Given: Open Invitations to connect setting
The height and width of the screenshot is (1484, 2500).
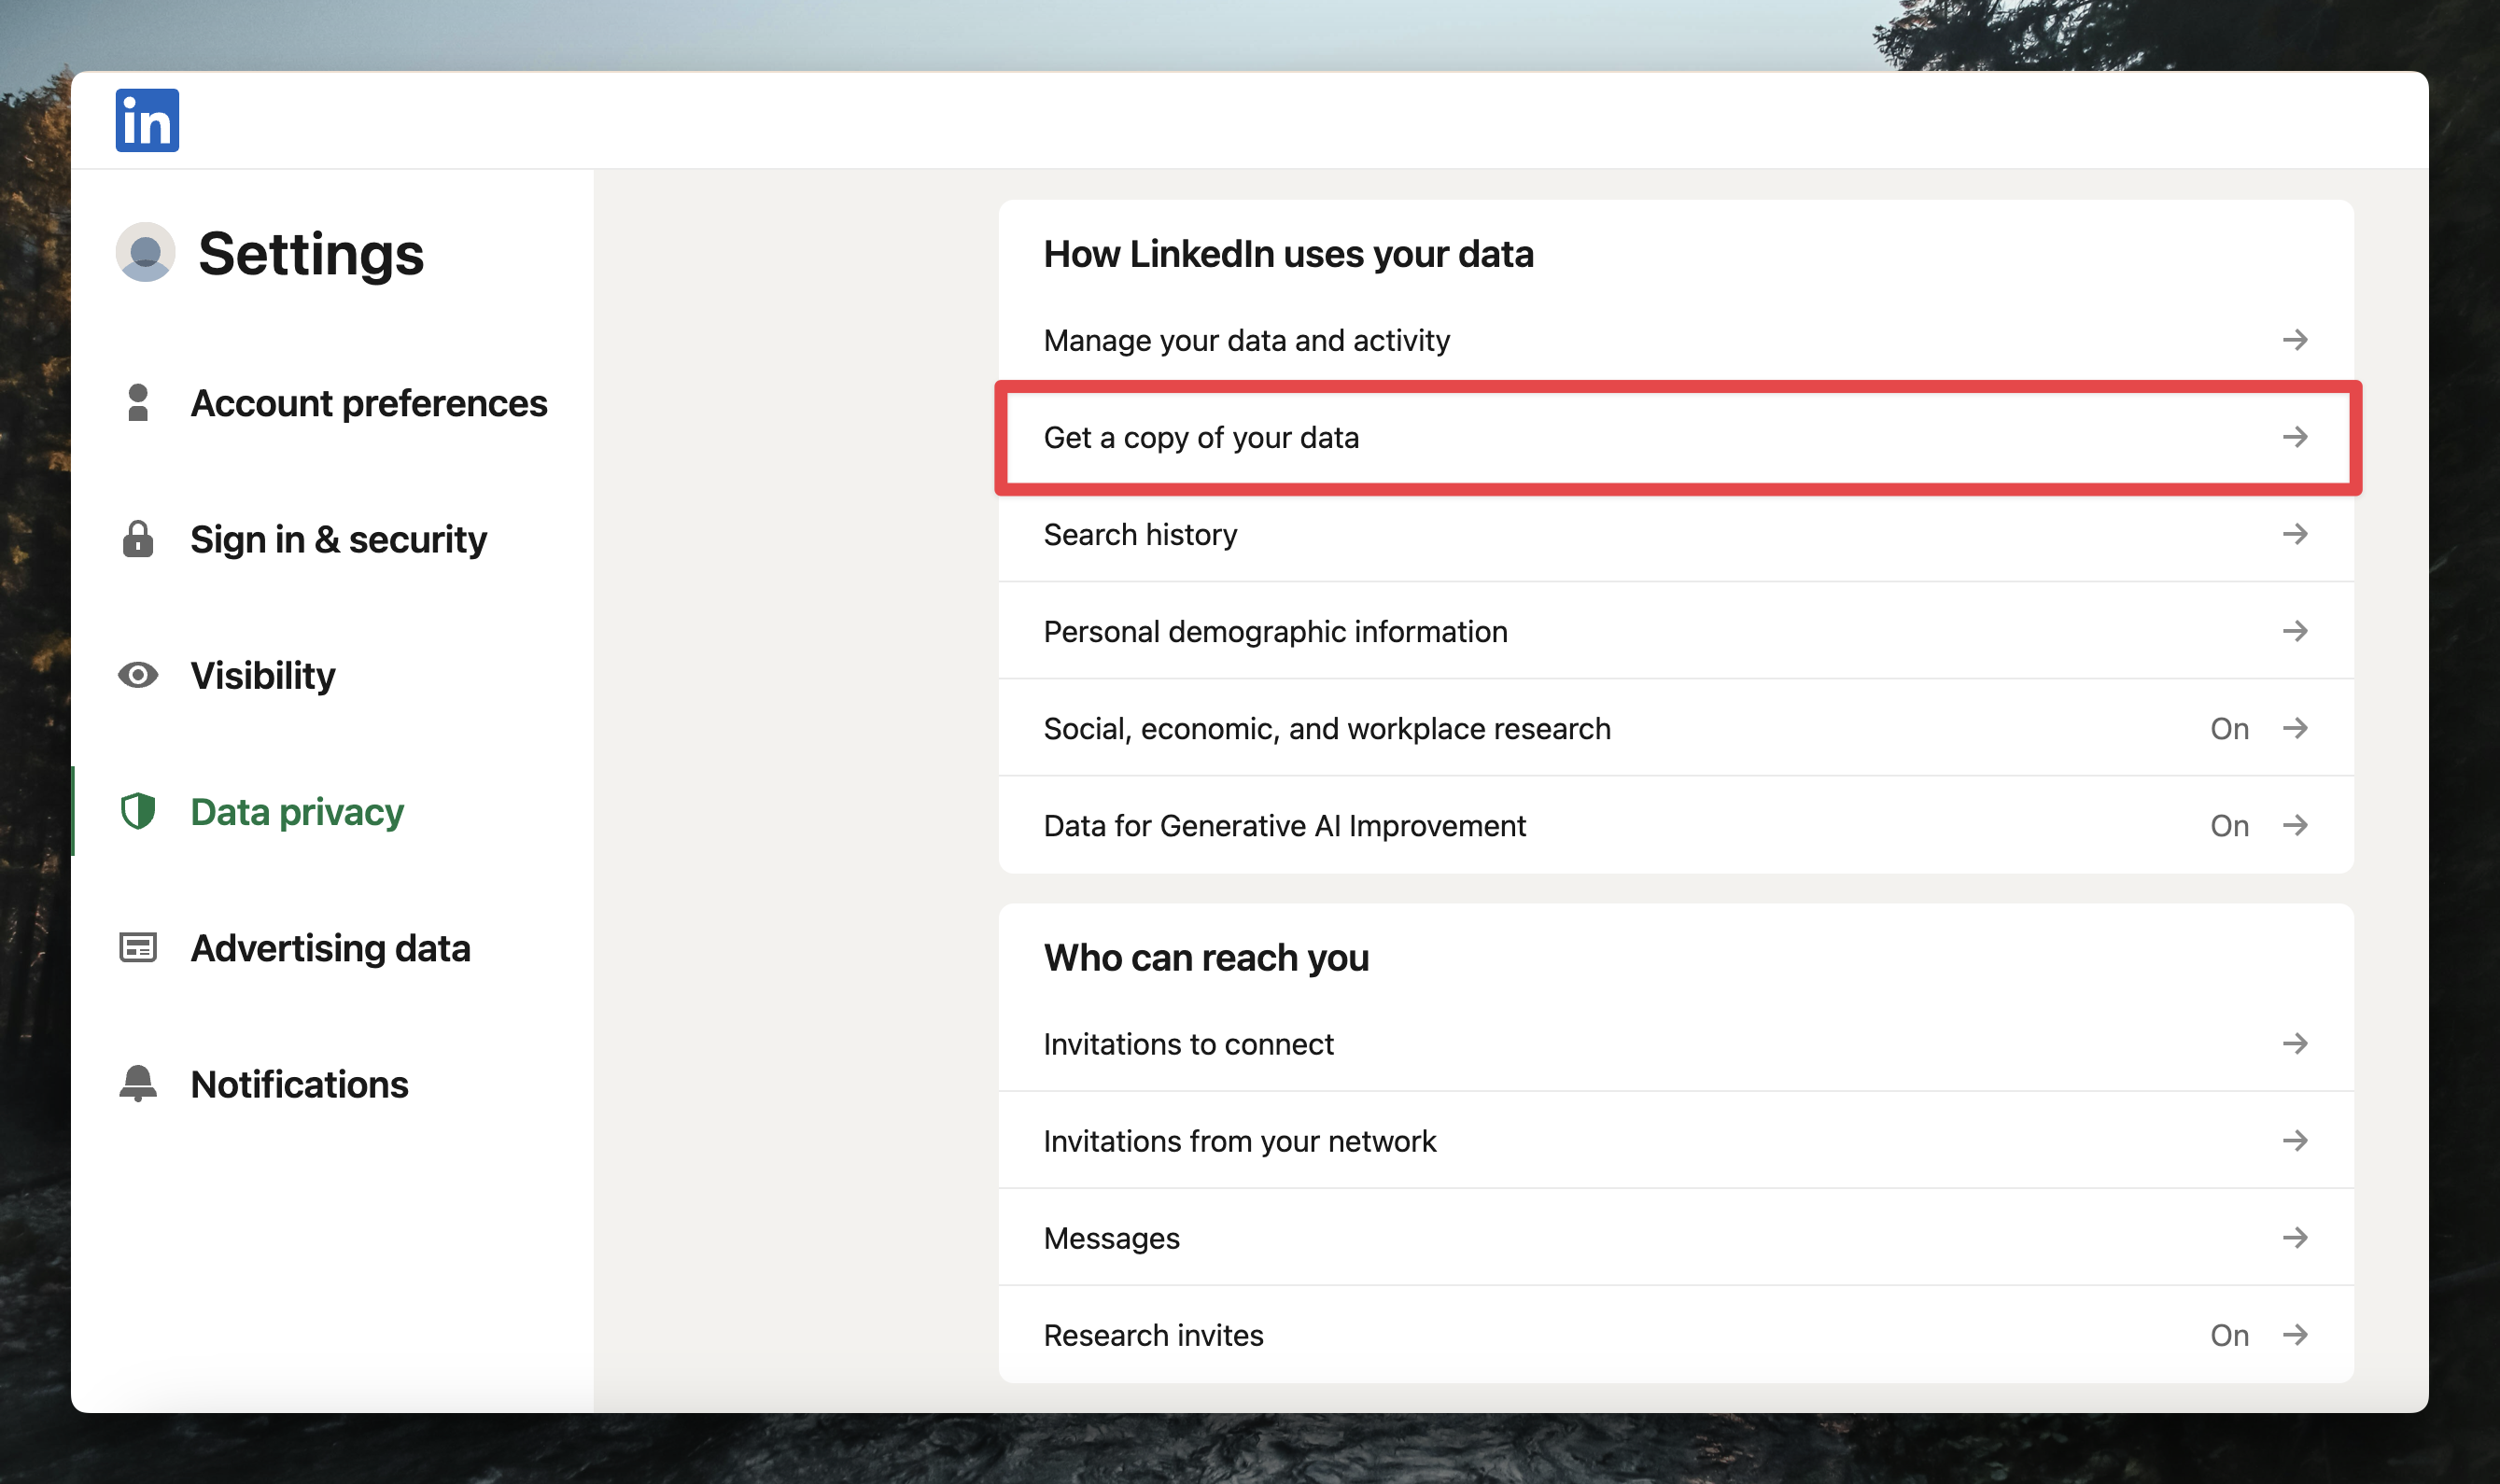Looking at the screenshot, I should pyautogui.click(x=1188, y=1044).
